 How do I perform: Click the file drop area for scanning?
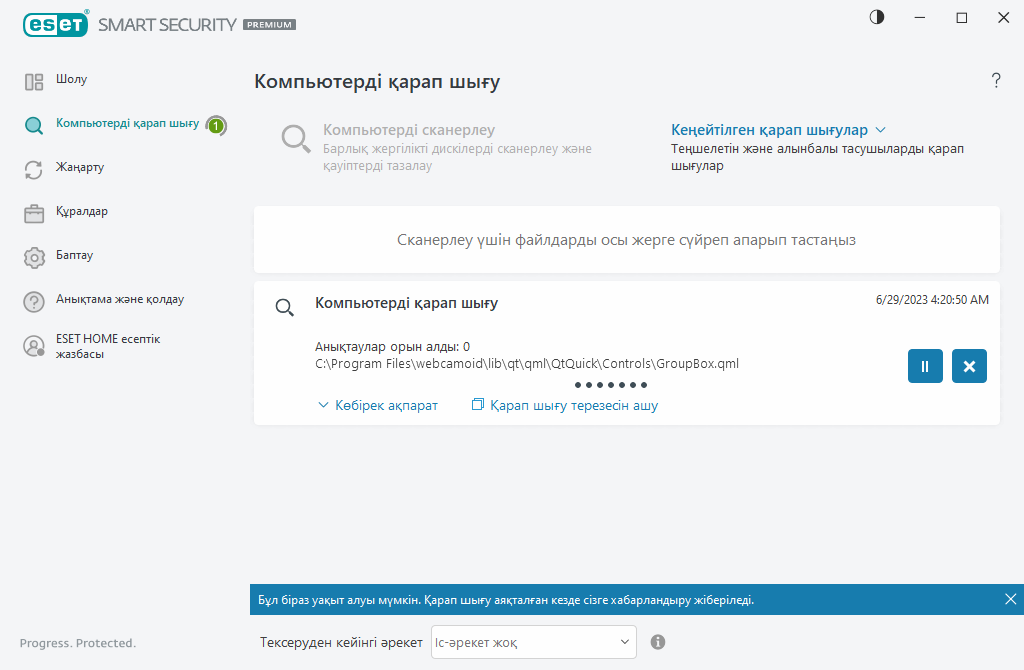coord(626,240)
